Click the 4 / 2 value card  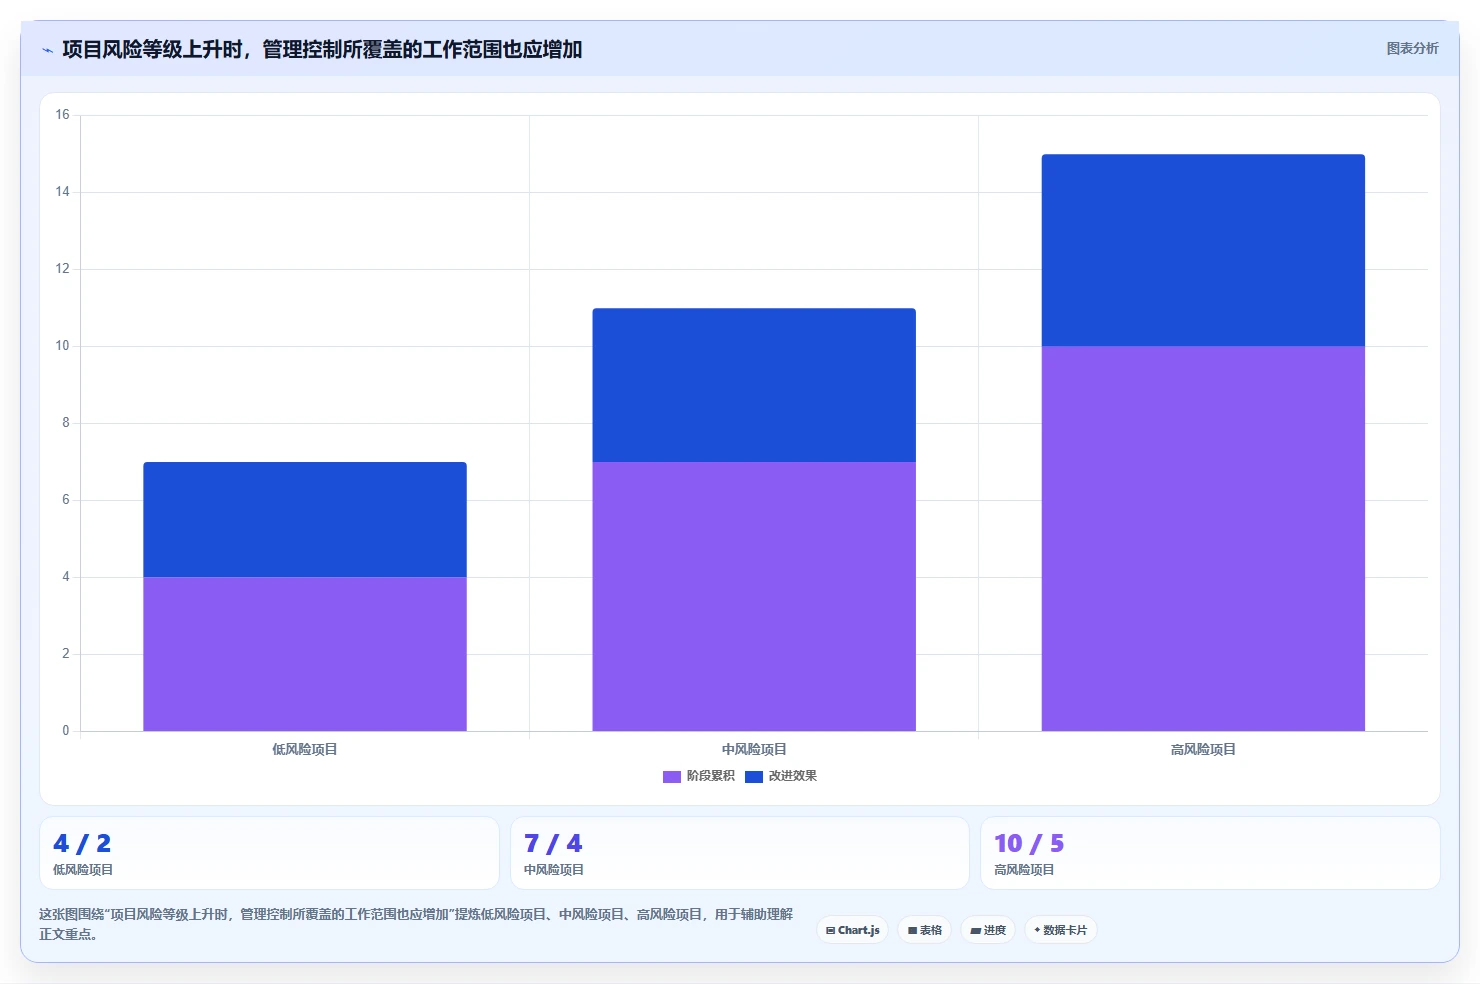coord(269,853)
